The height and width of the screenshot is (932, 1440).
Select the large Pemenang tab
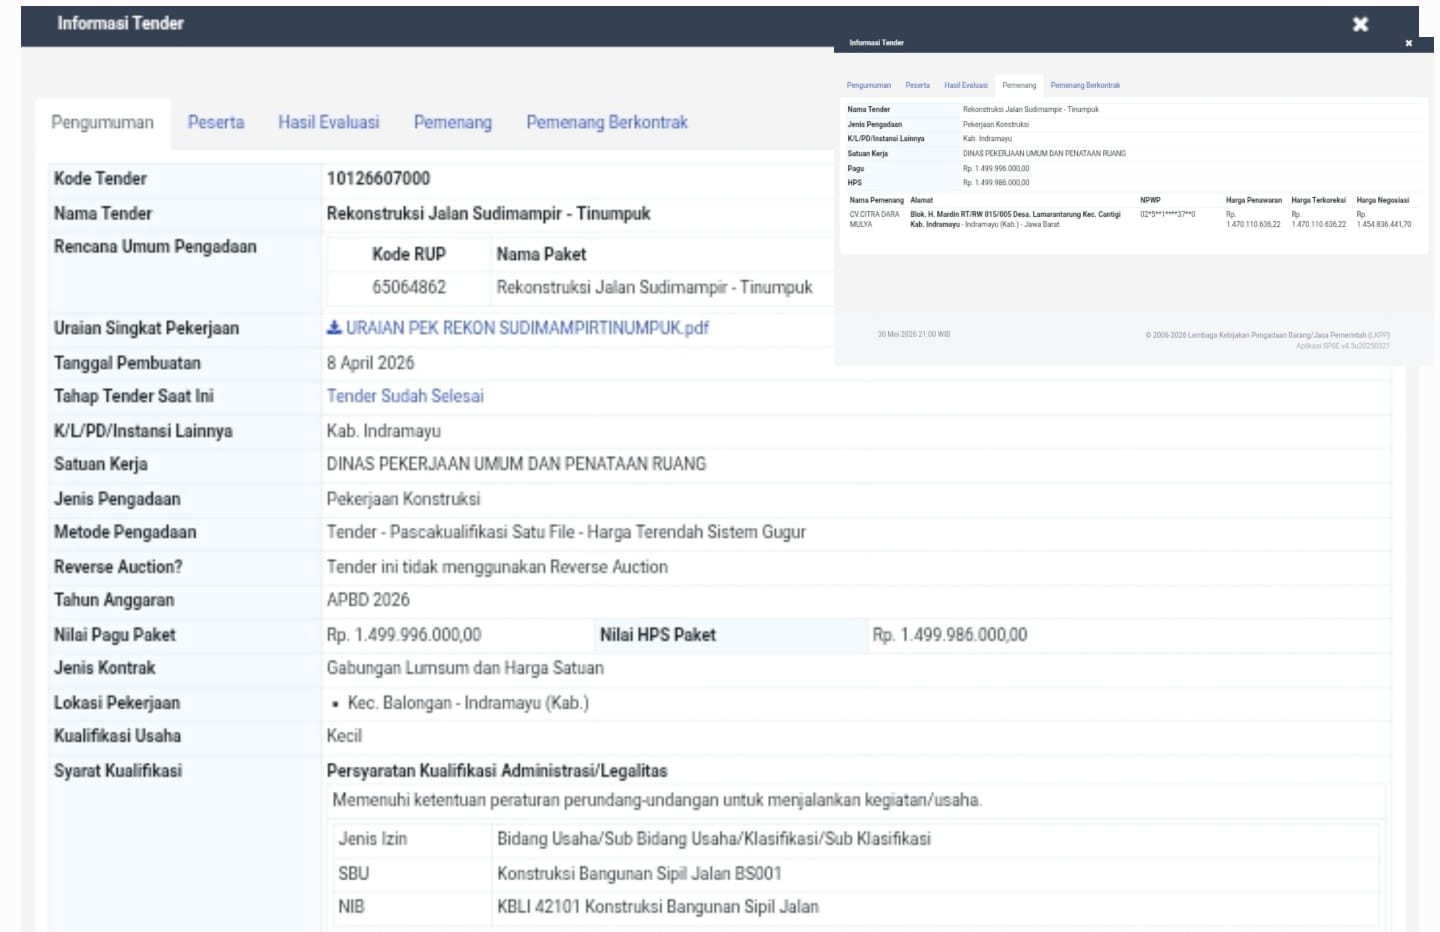(x=453, y=122)
